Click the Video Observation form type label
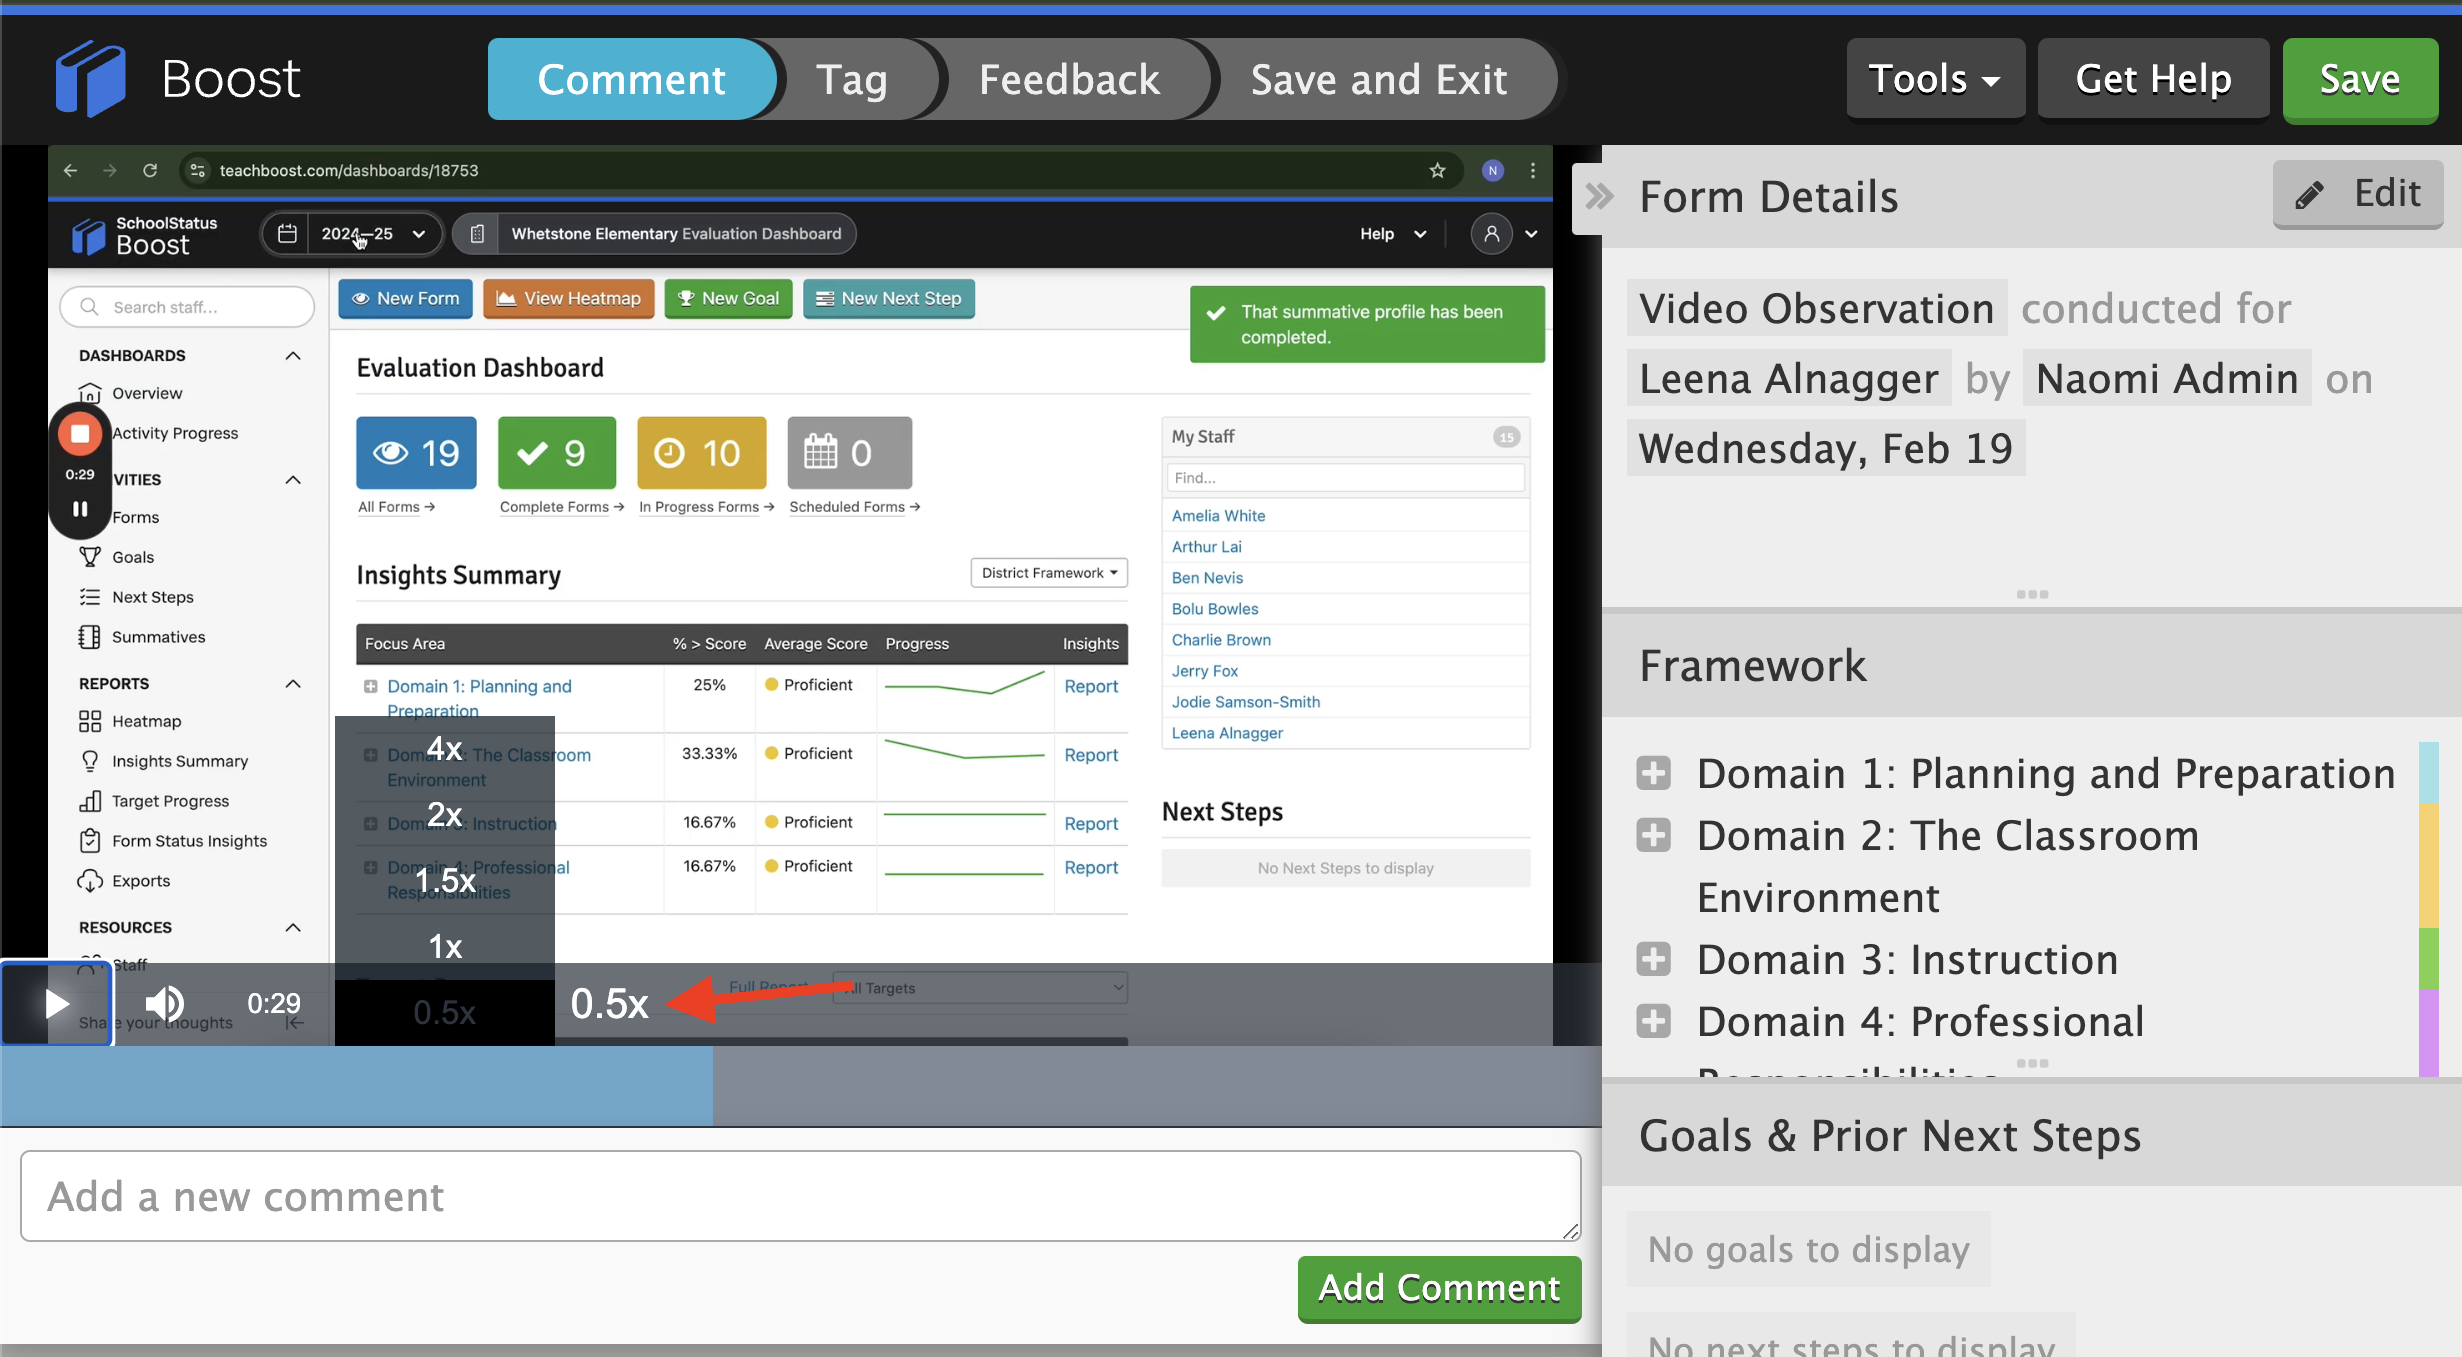 1816,308
